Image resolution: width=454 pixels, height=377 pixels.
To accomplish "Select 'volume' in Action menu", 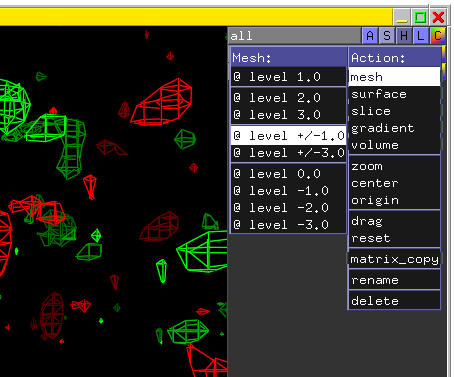I will click(x=394, y=145).
